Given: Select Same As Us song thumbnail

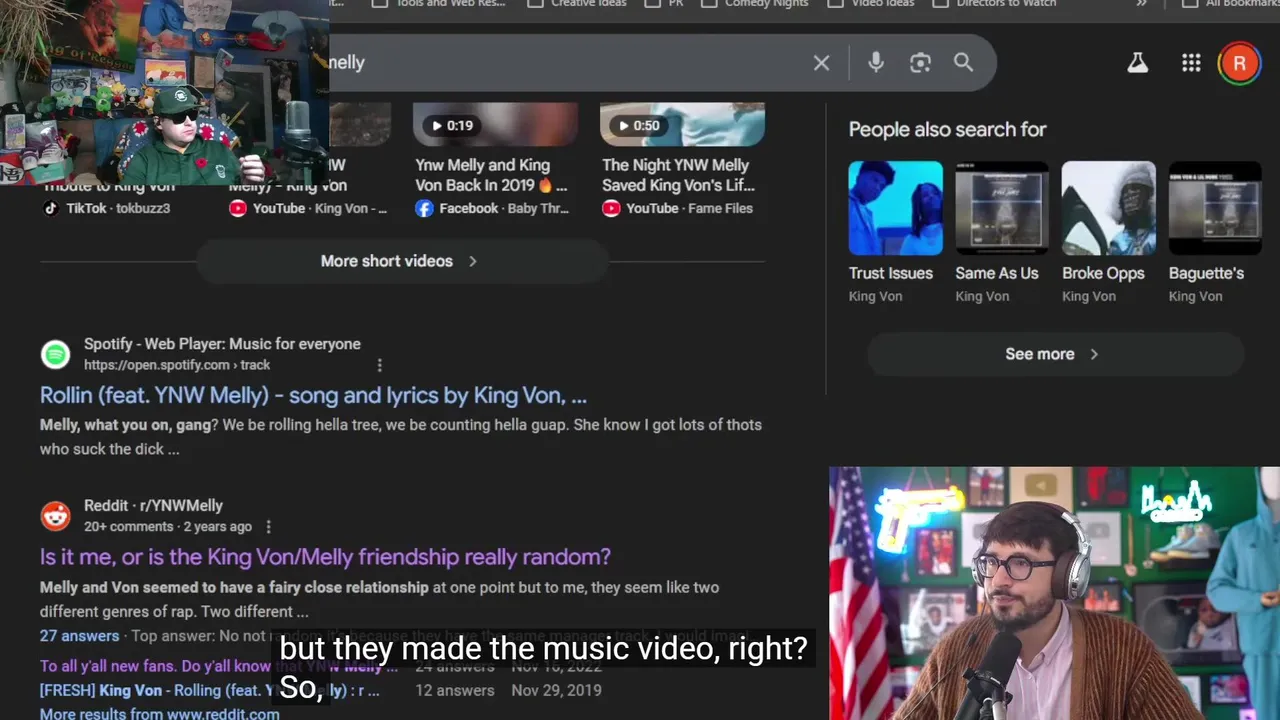Looking at the screenshot, I should coord(1002,208).
